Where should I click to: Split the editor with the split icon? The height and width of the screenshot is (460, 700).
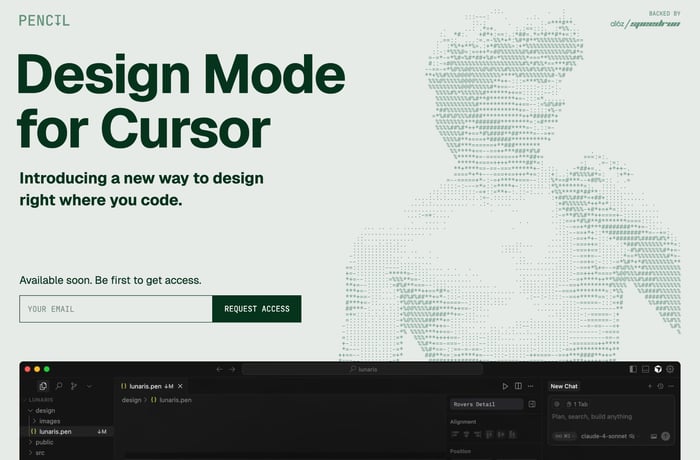pos(518,386)
